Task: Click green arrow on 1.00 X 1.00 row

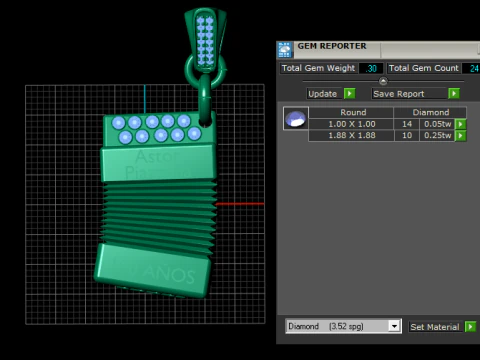Action: pos(461,124)
